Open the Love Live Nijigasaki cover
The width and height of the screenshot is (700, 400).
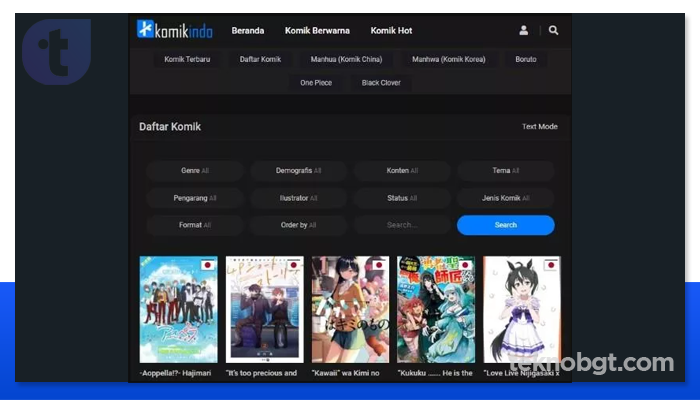point(522,309)
